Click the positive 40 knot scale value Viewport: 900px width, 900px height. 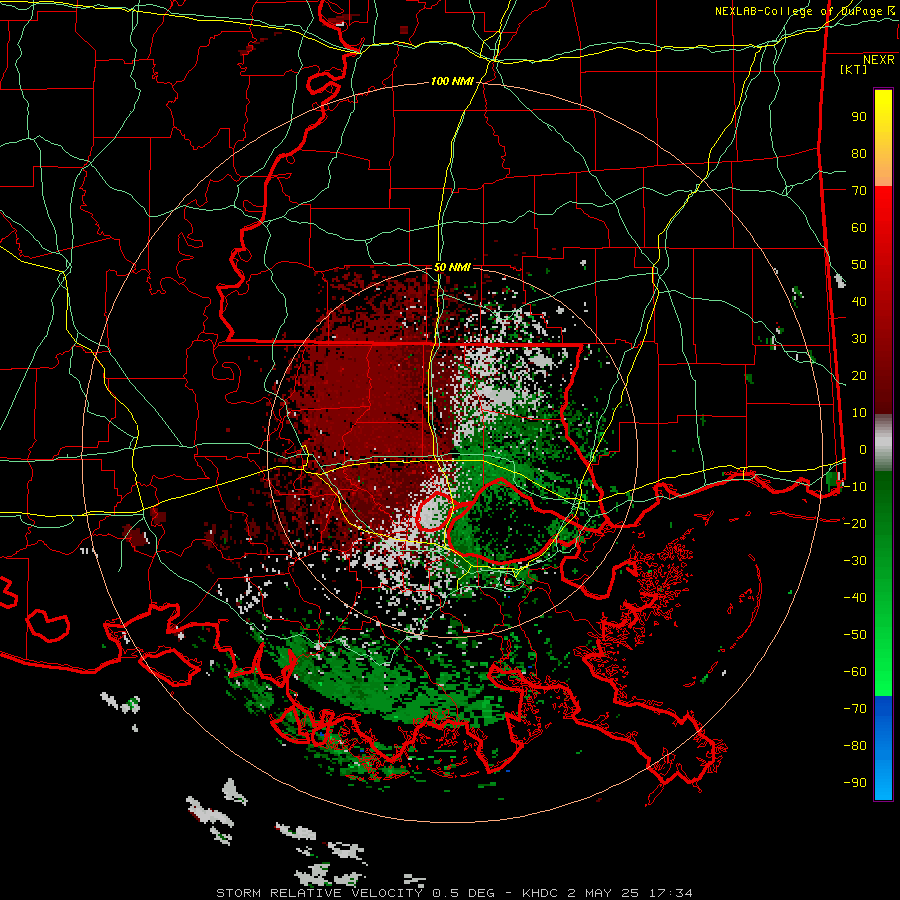point(859,302)
